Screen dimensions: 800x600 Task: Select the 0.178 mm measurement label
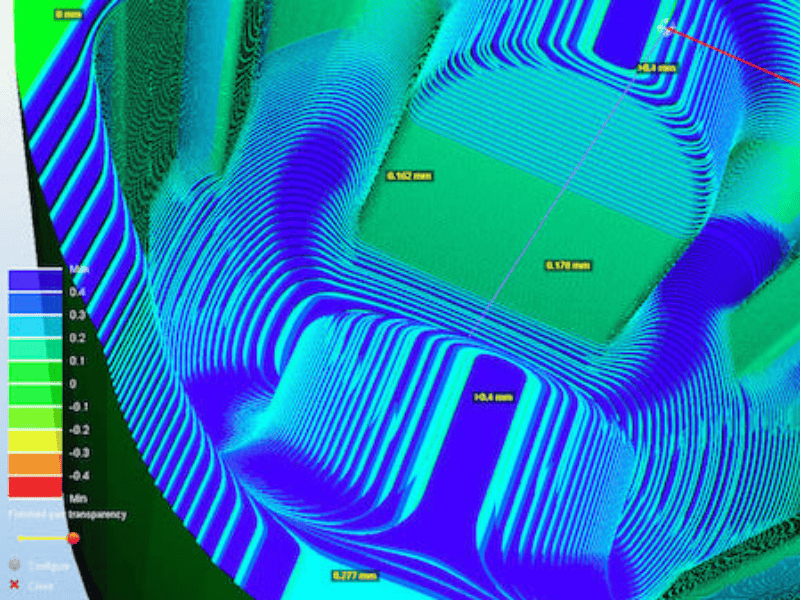coord(568,265)
